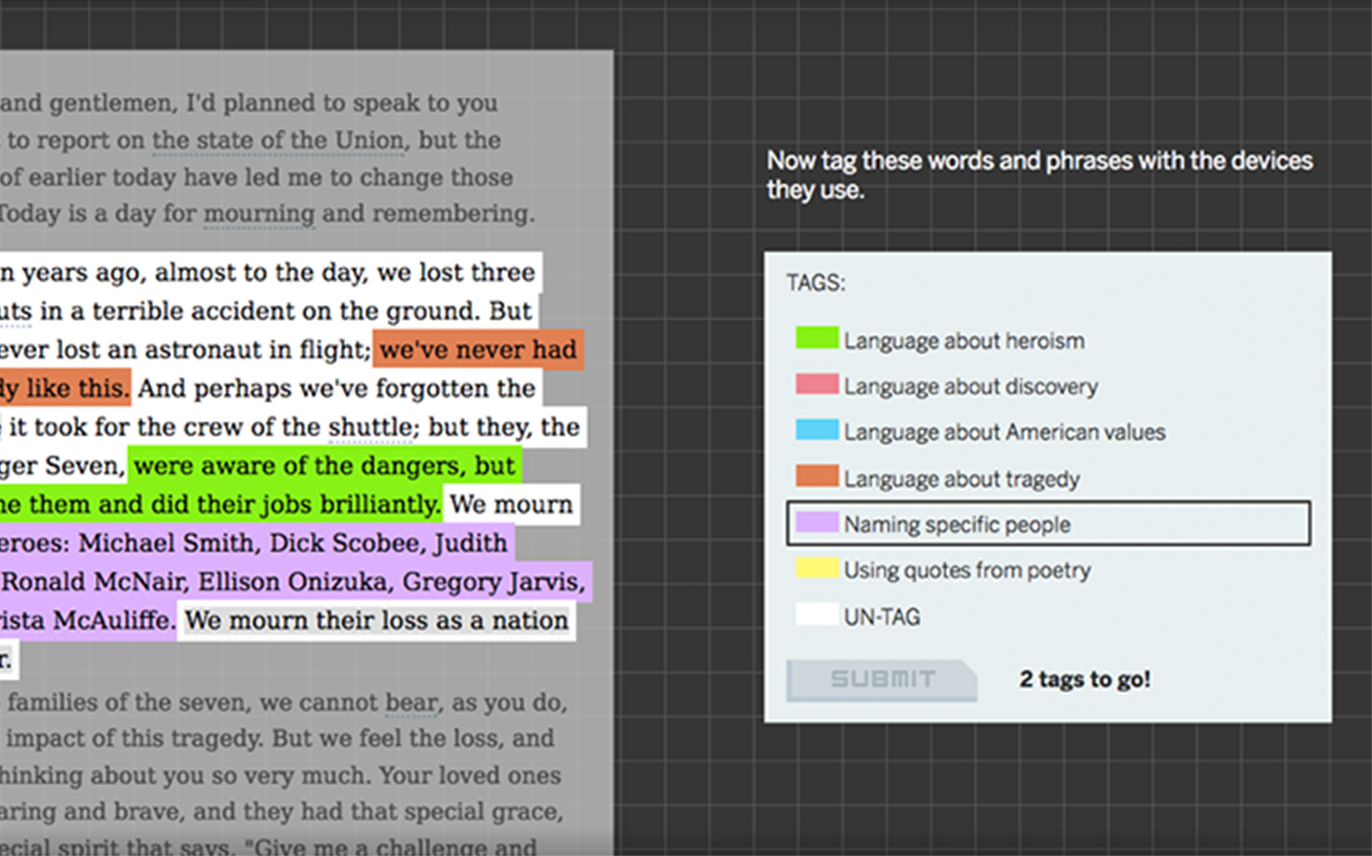This screenshot has height=856, width=1372.
Task: Click the green heroism color swatch
Action: point(816,338)
